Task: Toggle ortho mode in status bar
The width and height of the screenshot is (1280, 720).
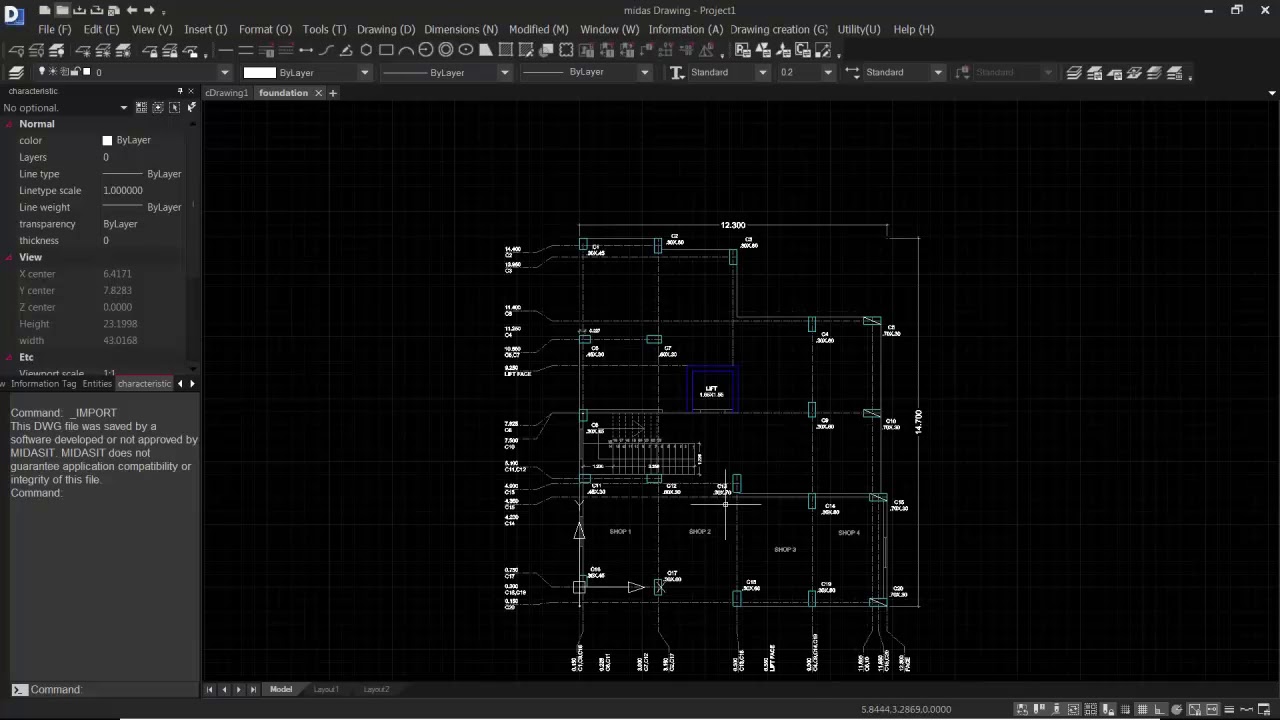Action: click(x=1160, y=709)
